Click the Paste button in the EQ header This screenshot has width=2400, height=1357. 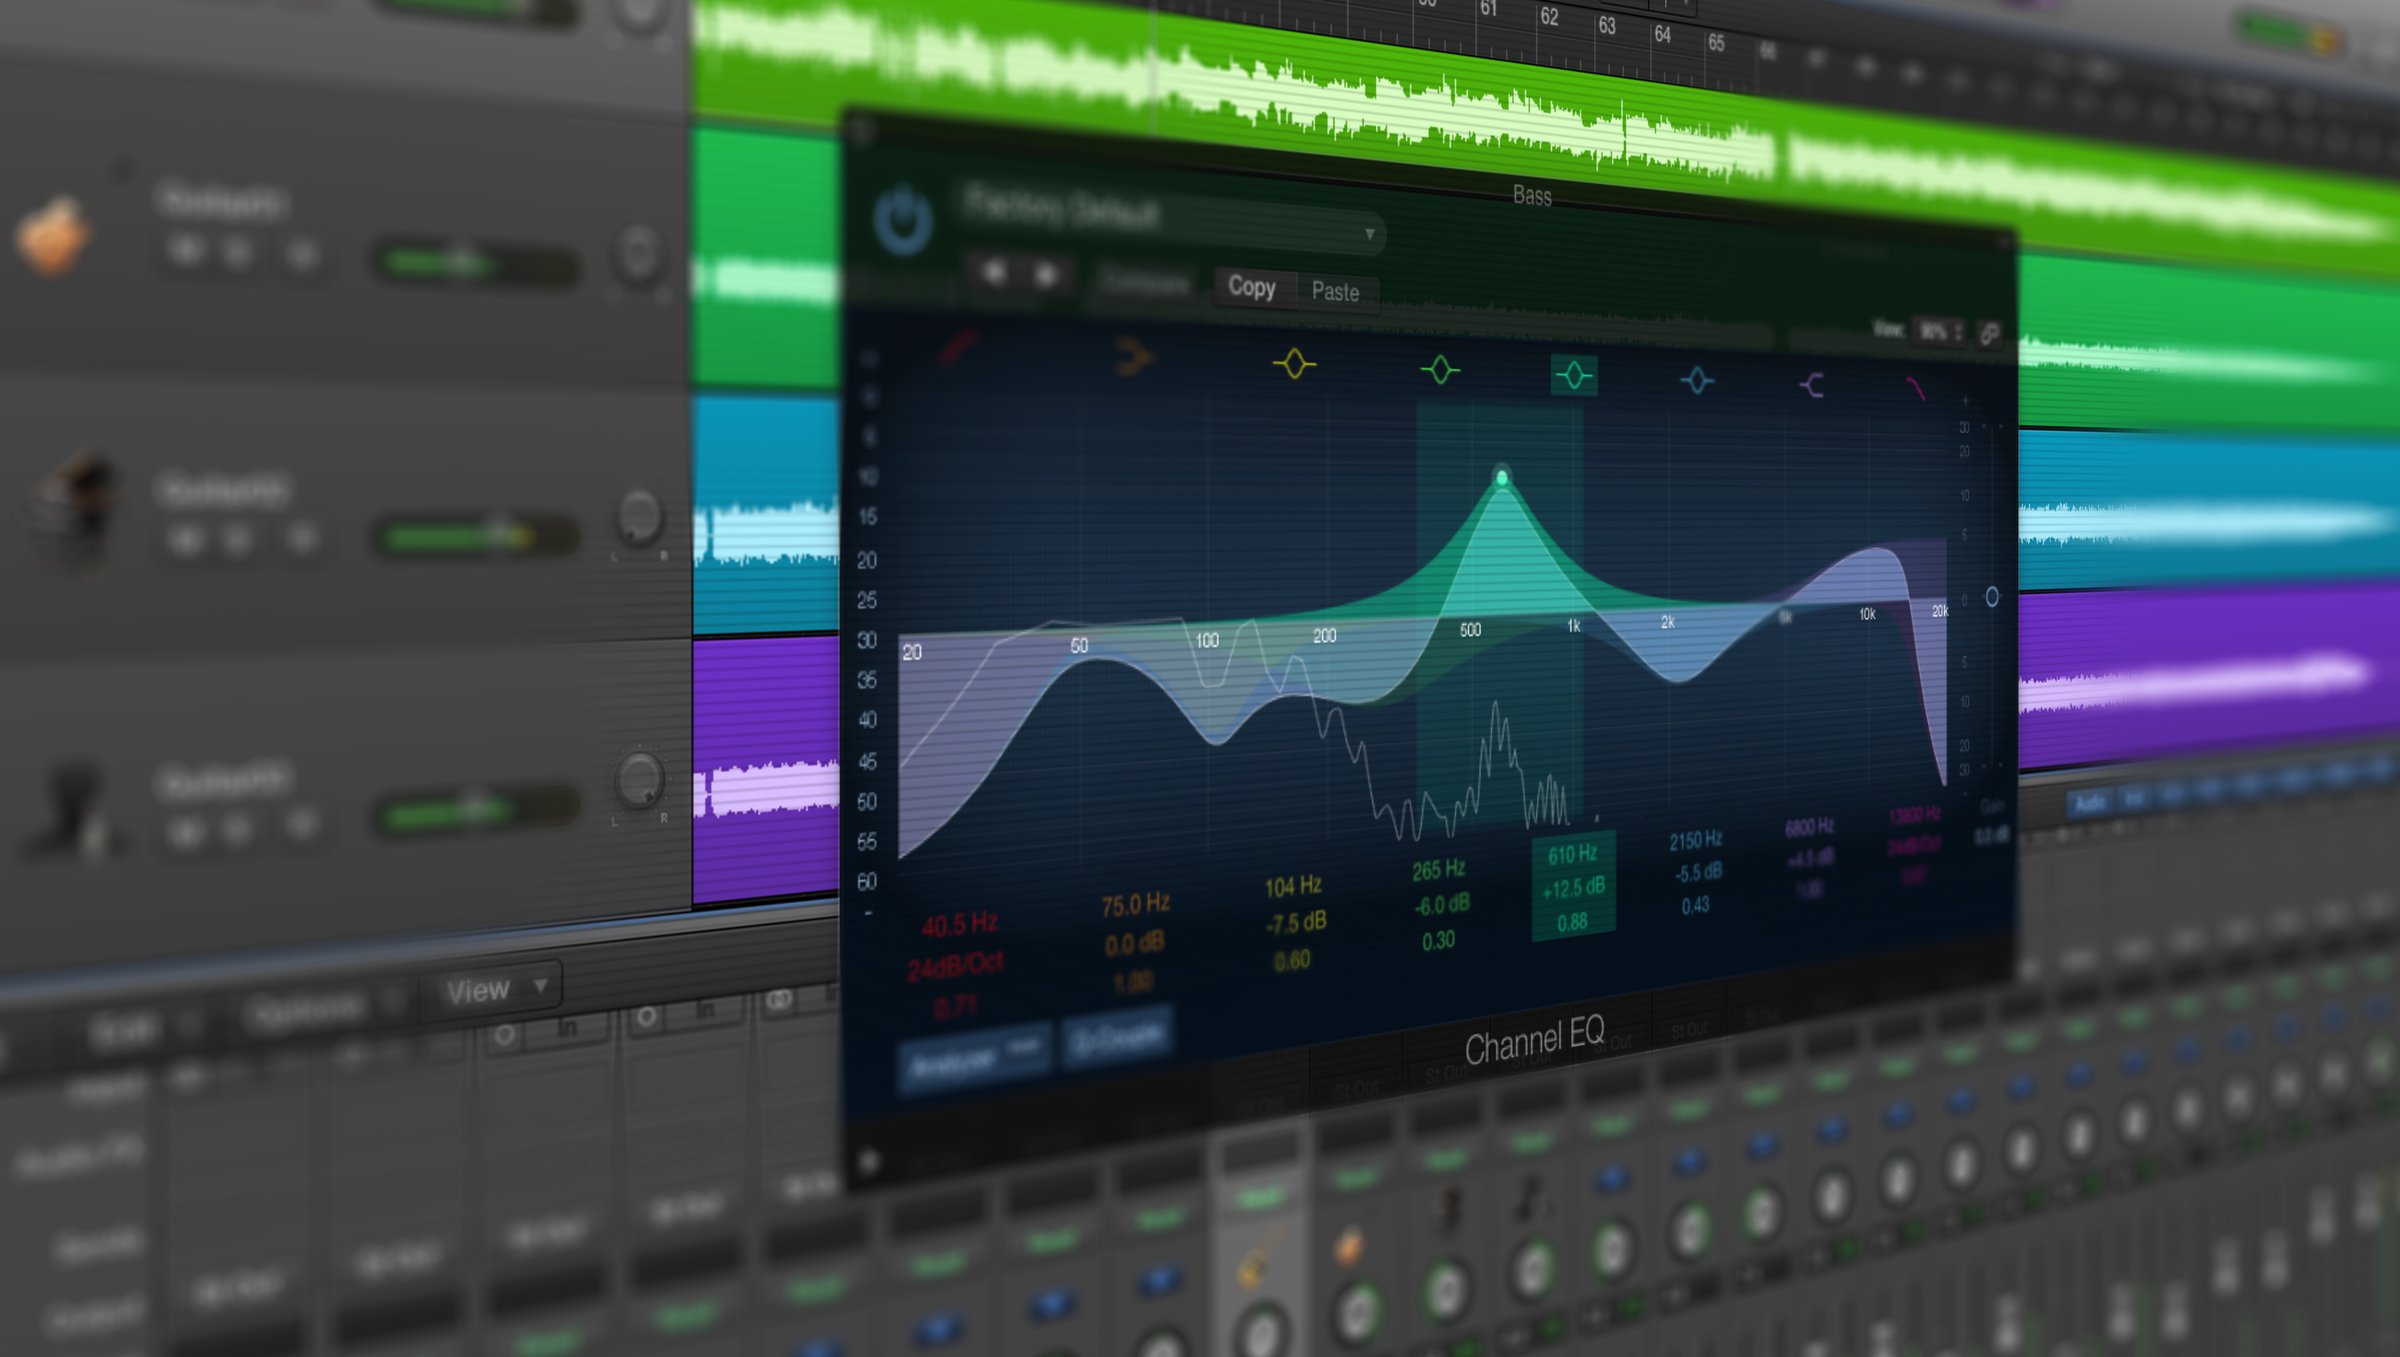[1335, 293]
